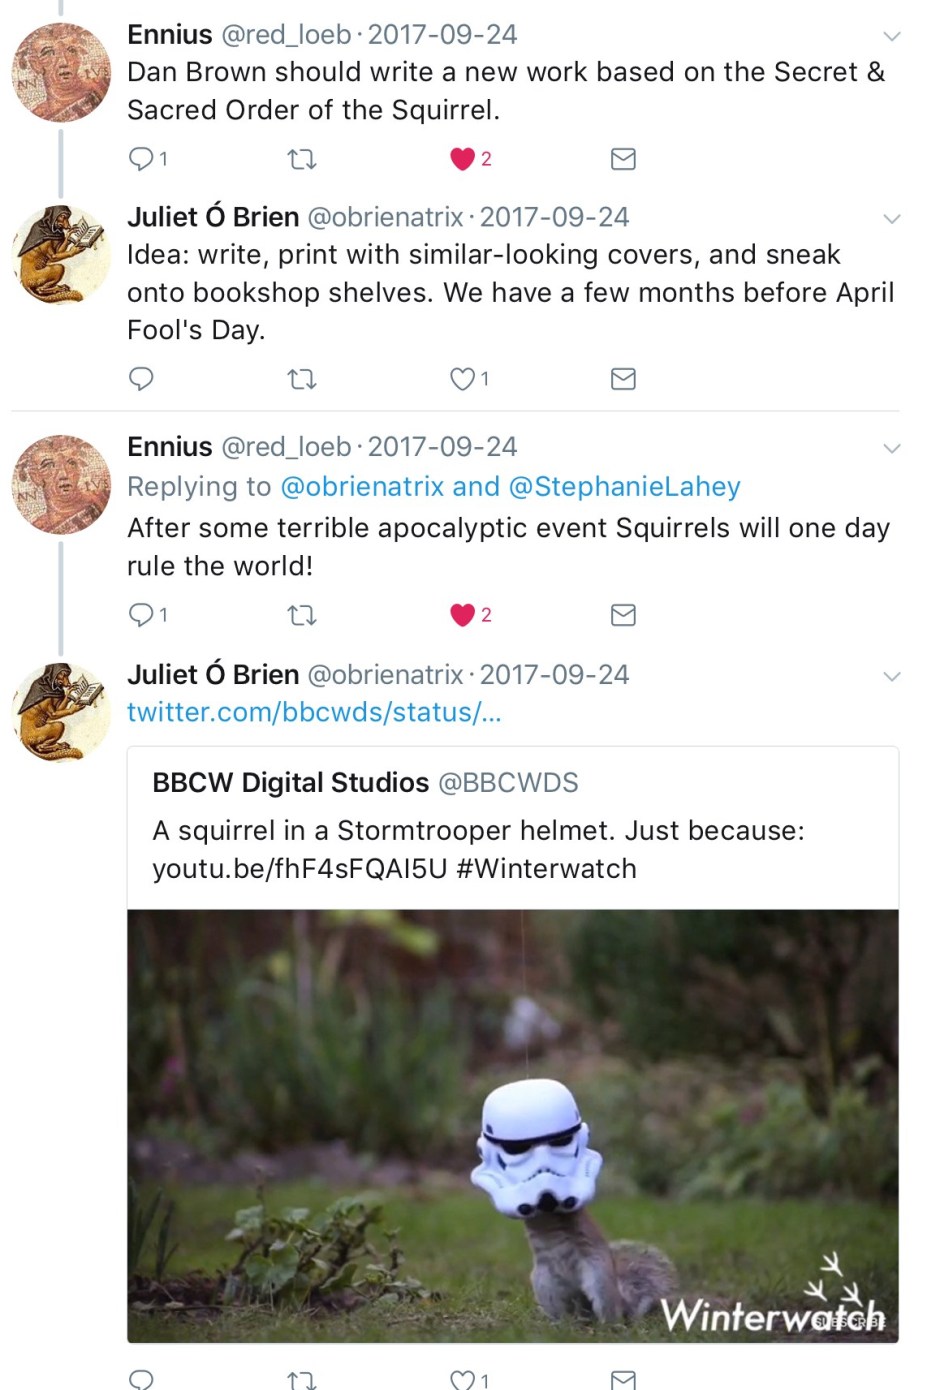Open @StephanieLahey mention link

click(625, 487)
